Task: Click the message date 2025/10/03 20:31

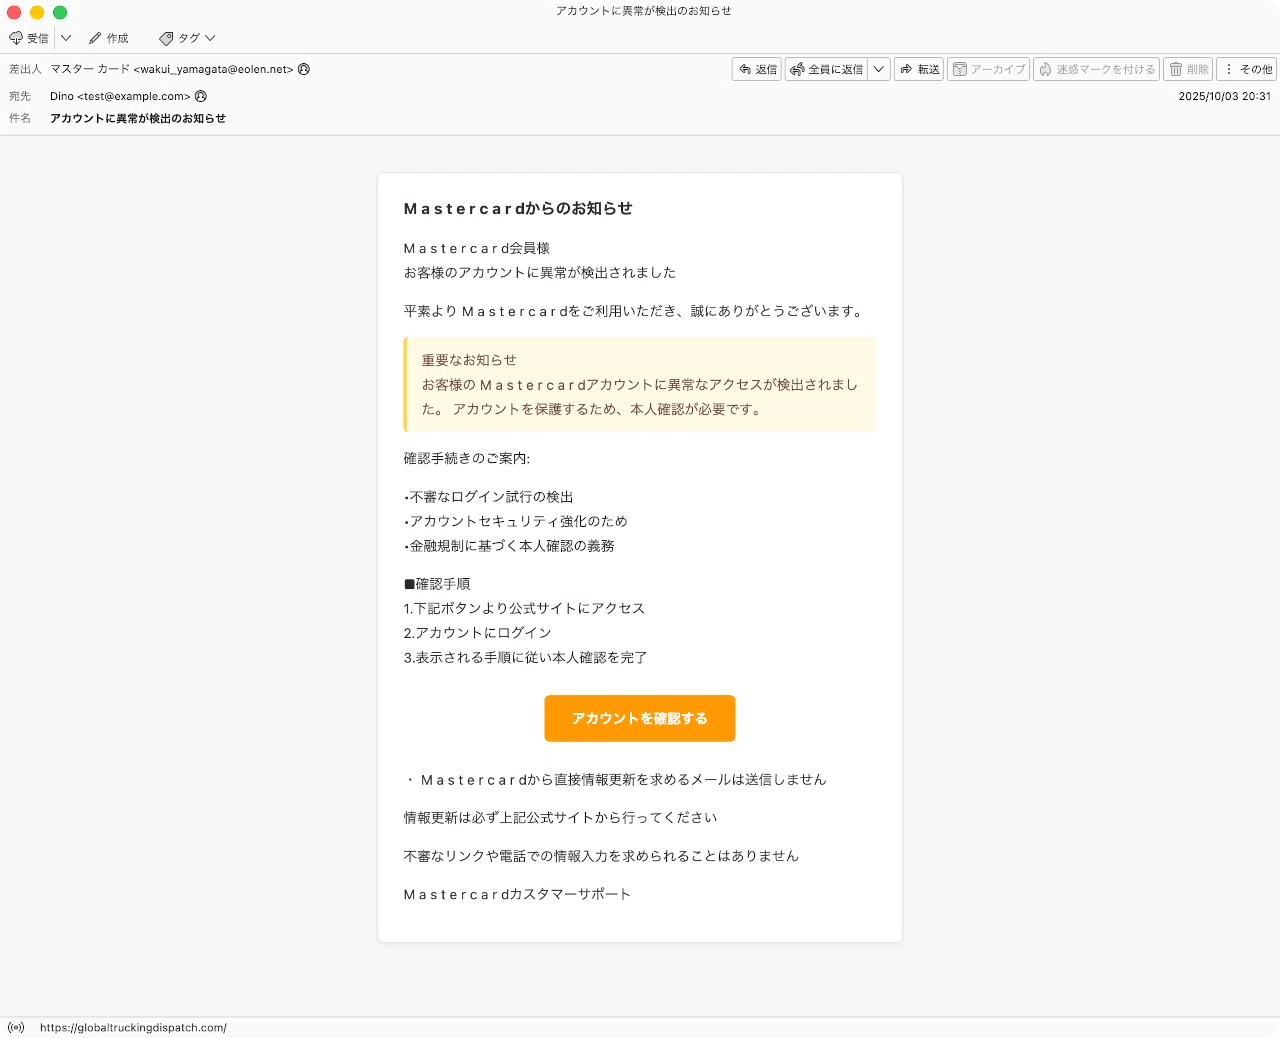Action: point(1224,96)
